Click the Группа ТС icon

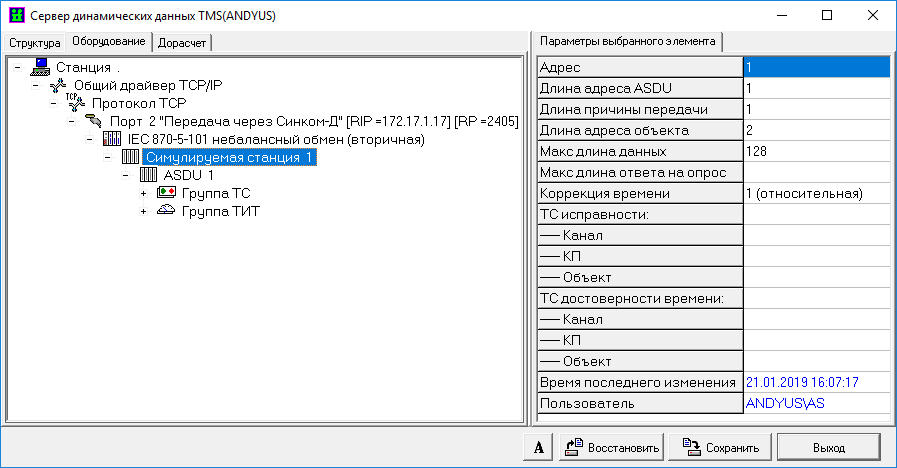166,193
